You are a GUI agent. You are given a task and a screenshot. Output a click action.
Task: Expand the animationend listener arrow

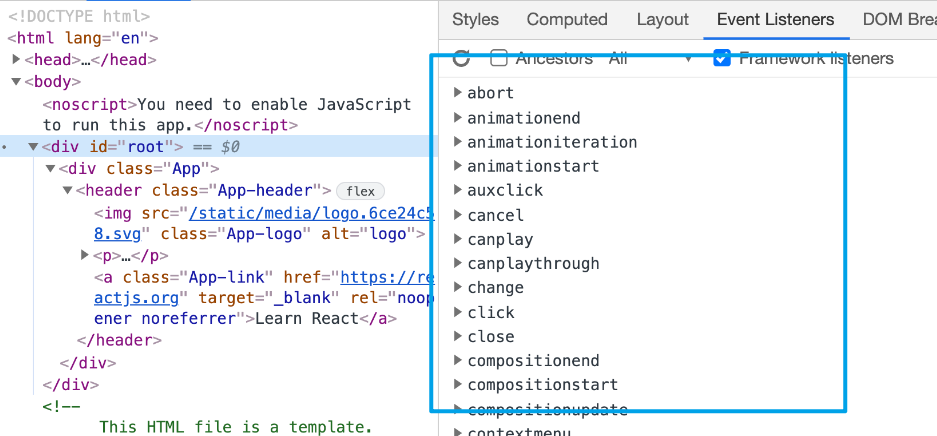pos(457,118)
